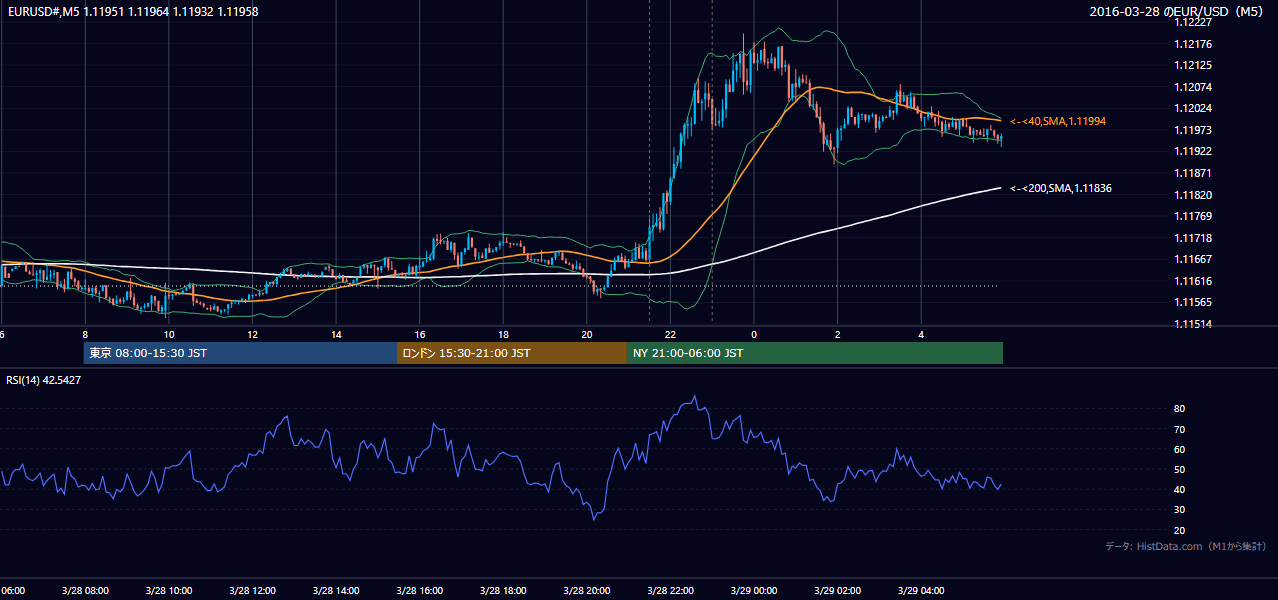Click the 3/28 20:00 time label
This screenshot has width=1278, height=600.
(x=586, y=590)
